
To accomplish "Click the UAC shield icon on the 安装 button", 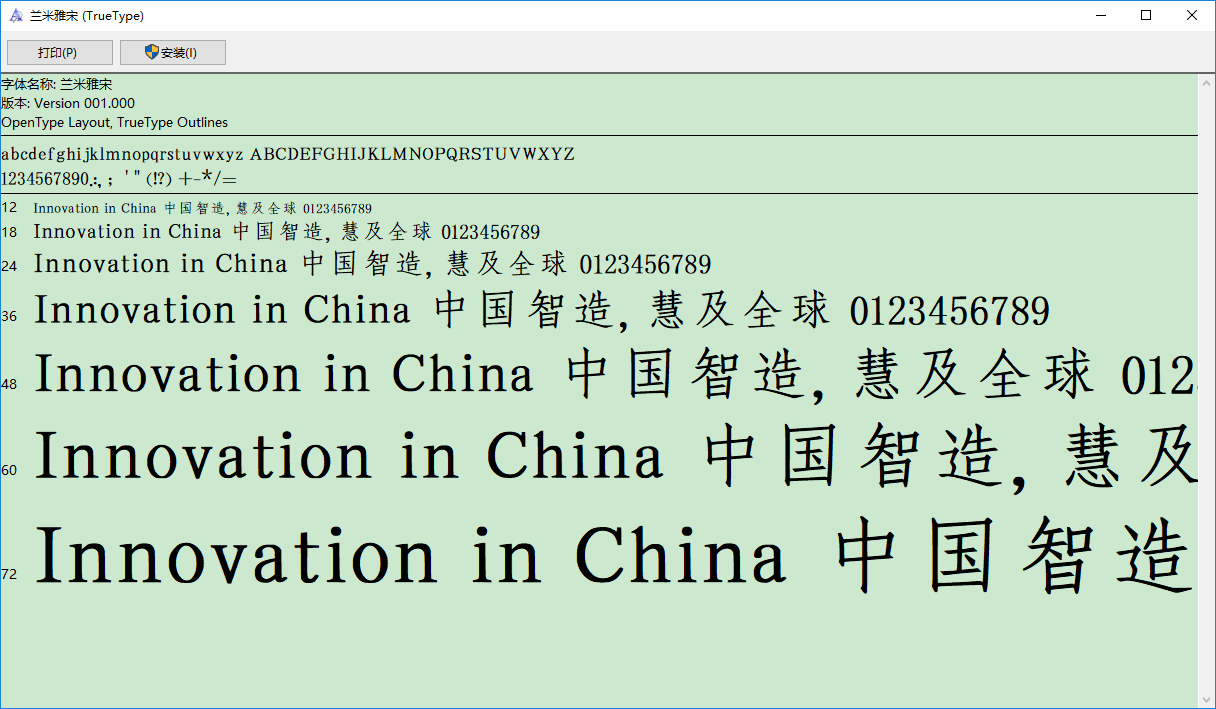I will [151, 51].
